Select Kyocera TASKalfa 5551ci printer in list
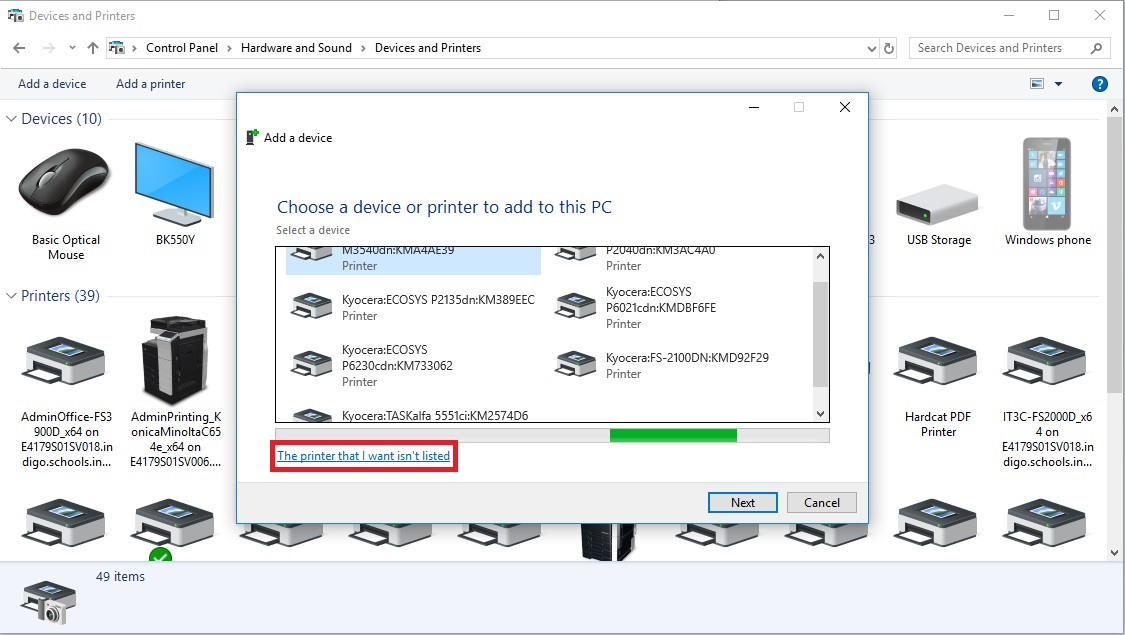 (x=413, y=415)
